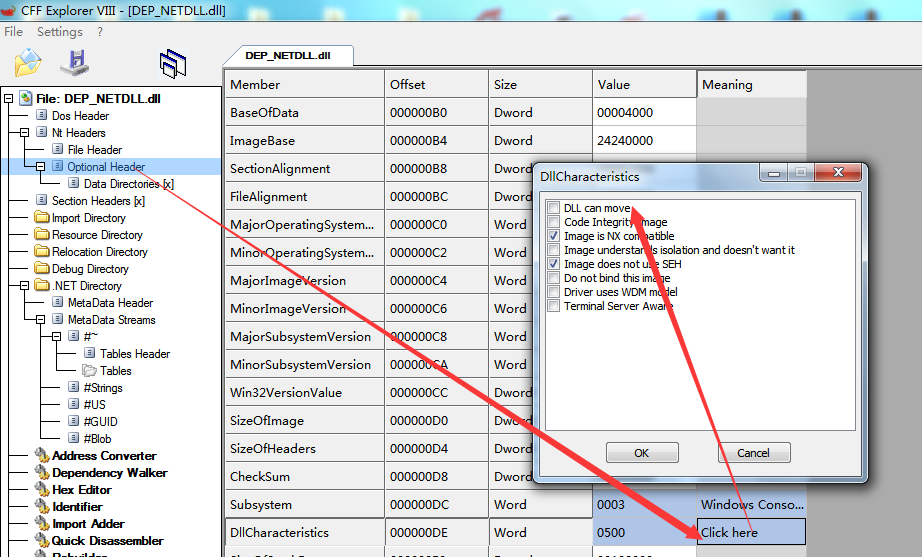Launch Dependency Walker from the tree
The width and height of the screenshot is (922, 557).
tap(109, 473)
